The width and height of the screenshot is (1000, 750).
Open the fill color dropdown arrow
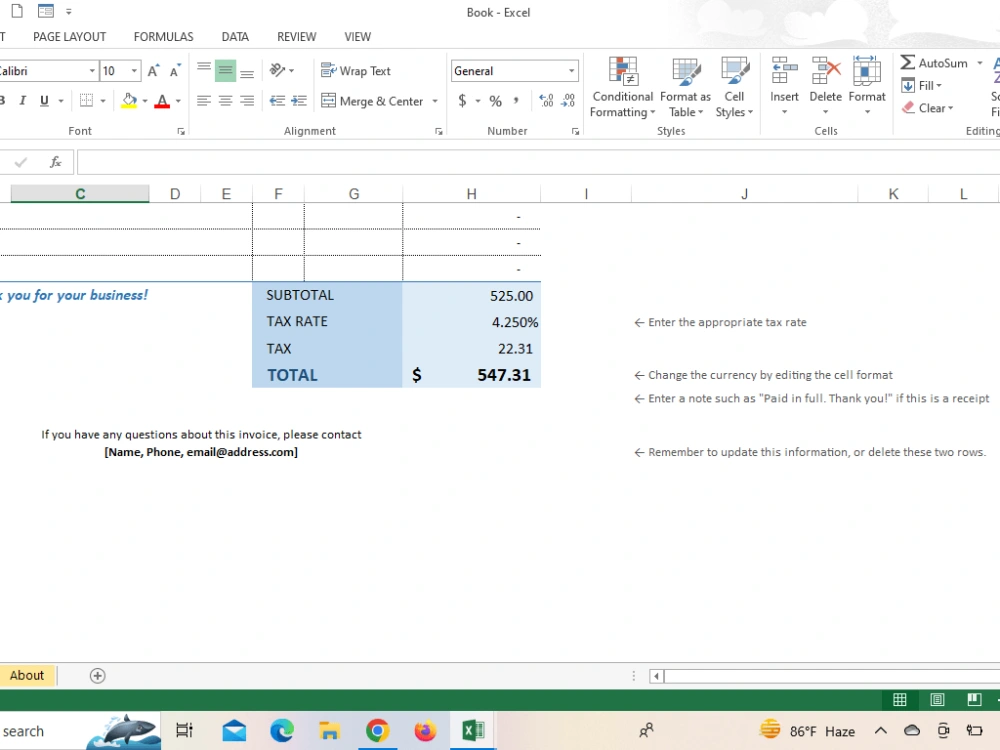coord(145,101)
